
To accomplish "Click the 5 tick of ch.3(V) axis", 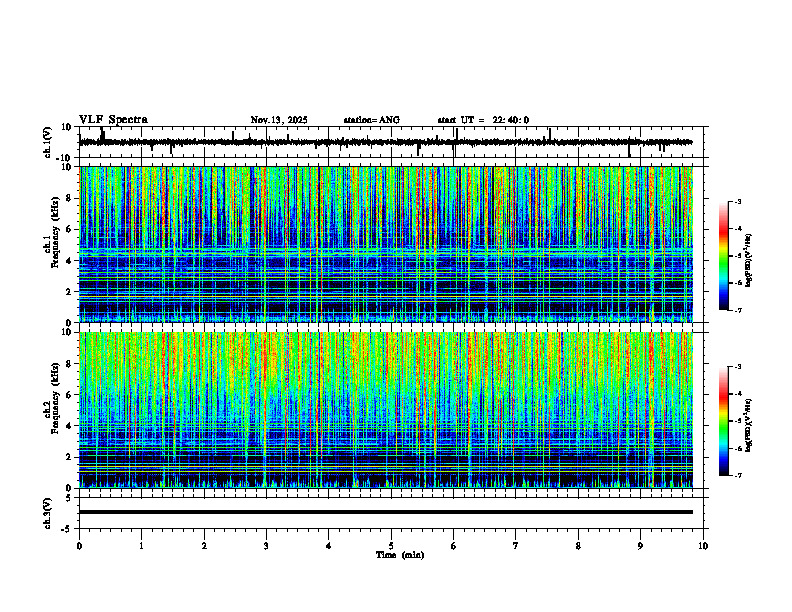I will [70, 498].
